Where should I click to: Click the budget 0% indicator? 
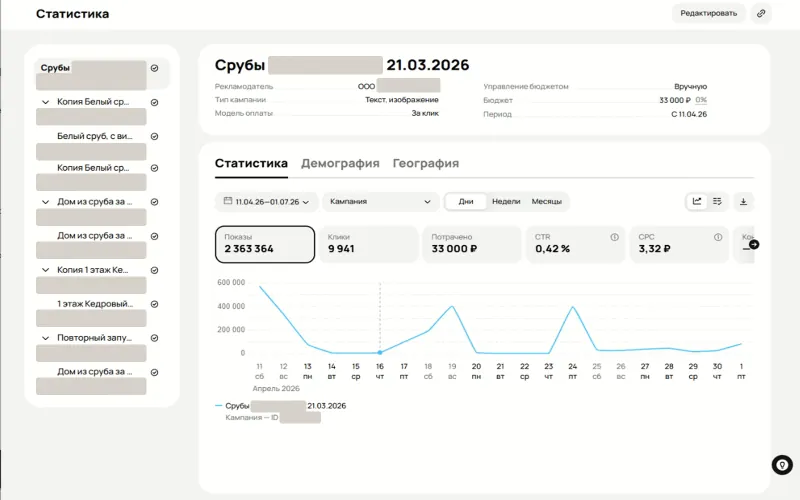point(701,100)
